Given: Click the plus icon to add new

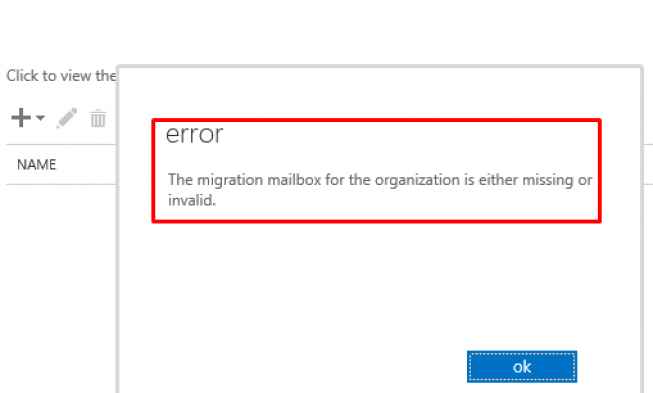Looking at the screenshot, I should pos(21,117).
